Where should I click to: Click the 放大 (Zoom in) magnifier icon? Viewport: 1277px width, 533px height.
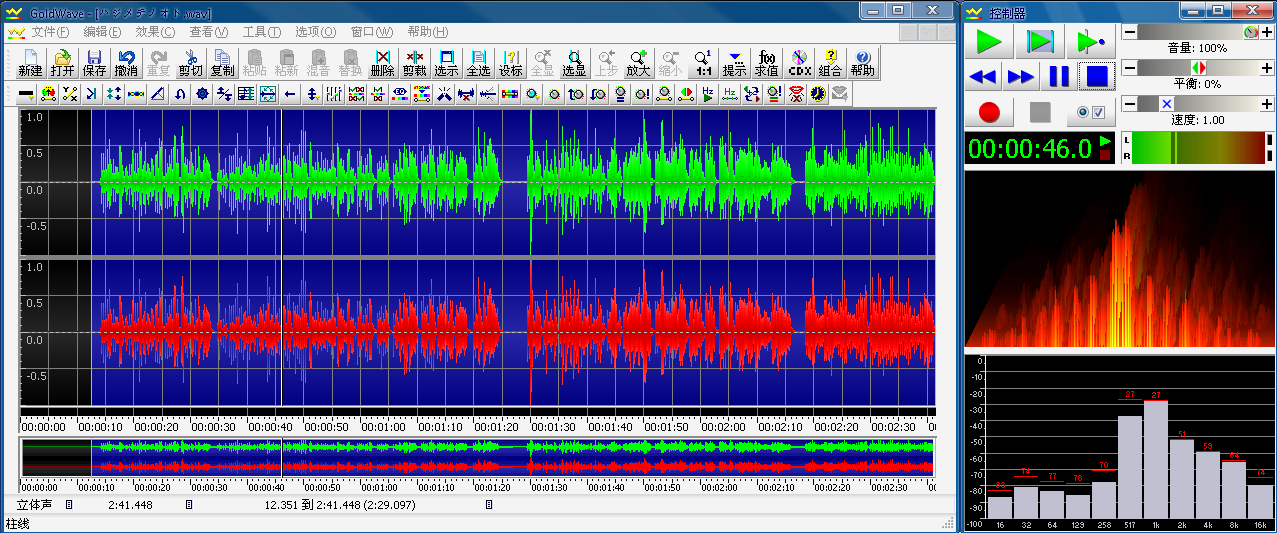point(638,63)
